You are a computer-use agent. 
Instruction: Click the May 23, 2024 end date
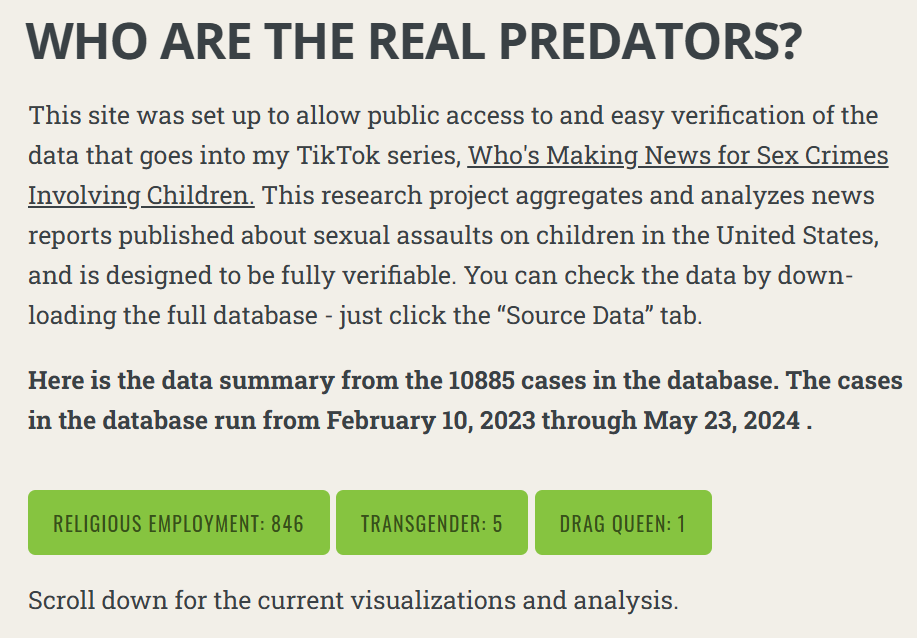point(721,420)
